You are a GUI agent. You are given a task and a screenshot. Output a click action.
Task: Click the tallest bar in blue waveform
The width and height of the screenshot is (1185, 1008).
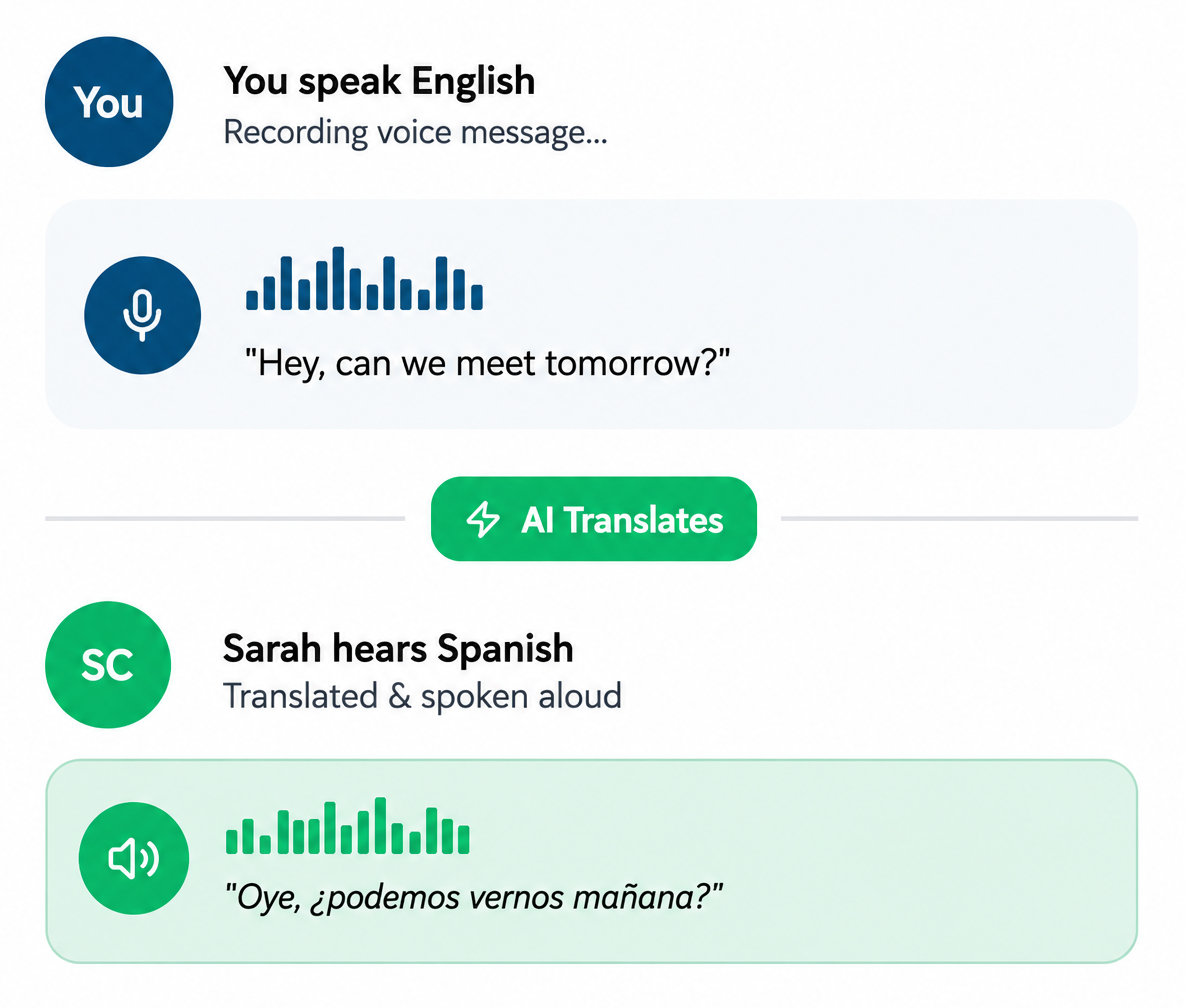click(339, 278)
